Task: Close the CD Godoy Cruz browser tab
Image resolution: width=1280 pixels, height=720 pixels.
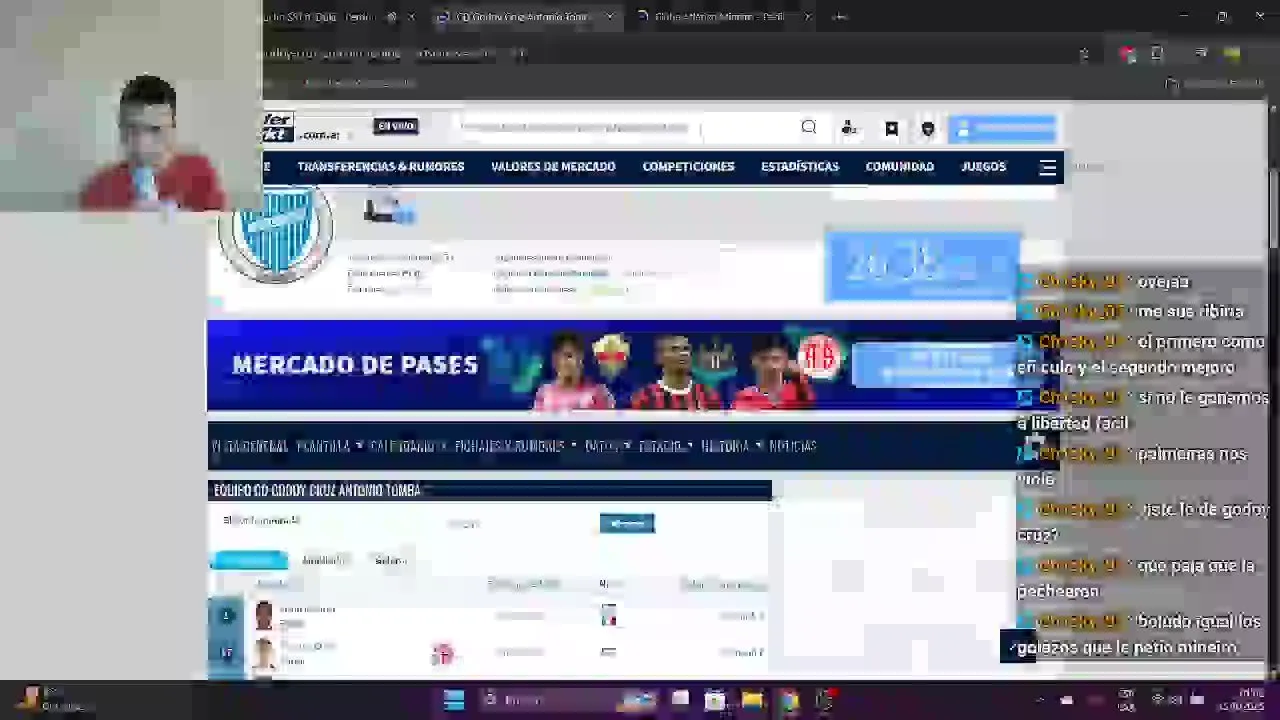Action: click(609, 17)
